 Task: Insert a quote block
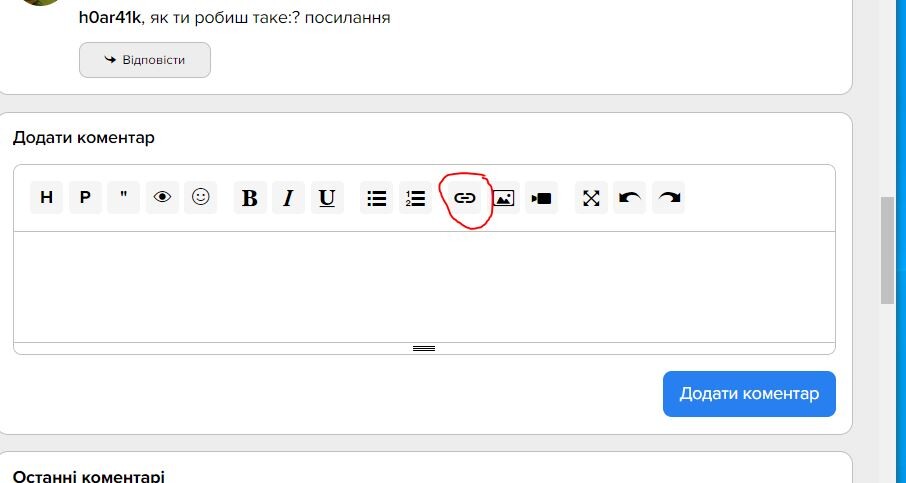click(x=124, y=198)
